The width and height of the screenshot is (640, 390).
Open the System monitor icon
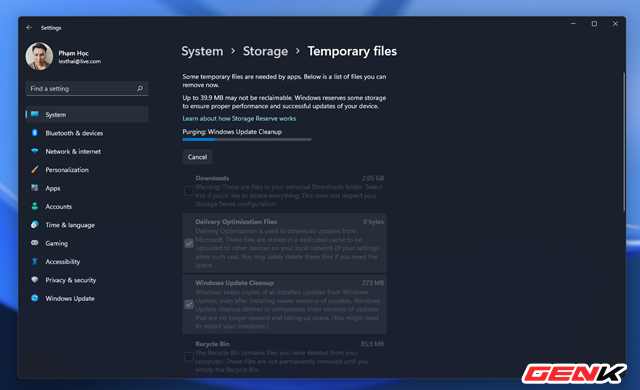(35, 114)
